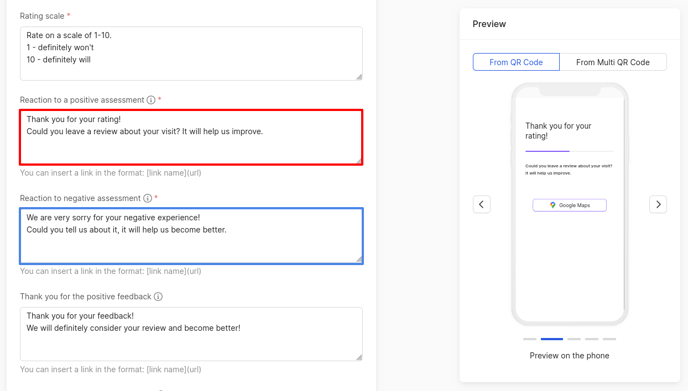
Task: Click the Google Maps pin icon in preview
Action: click(553, 205)
